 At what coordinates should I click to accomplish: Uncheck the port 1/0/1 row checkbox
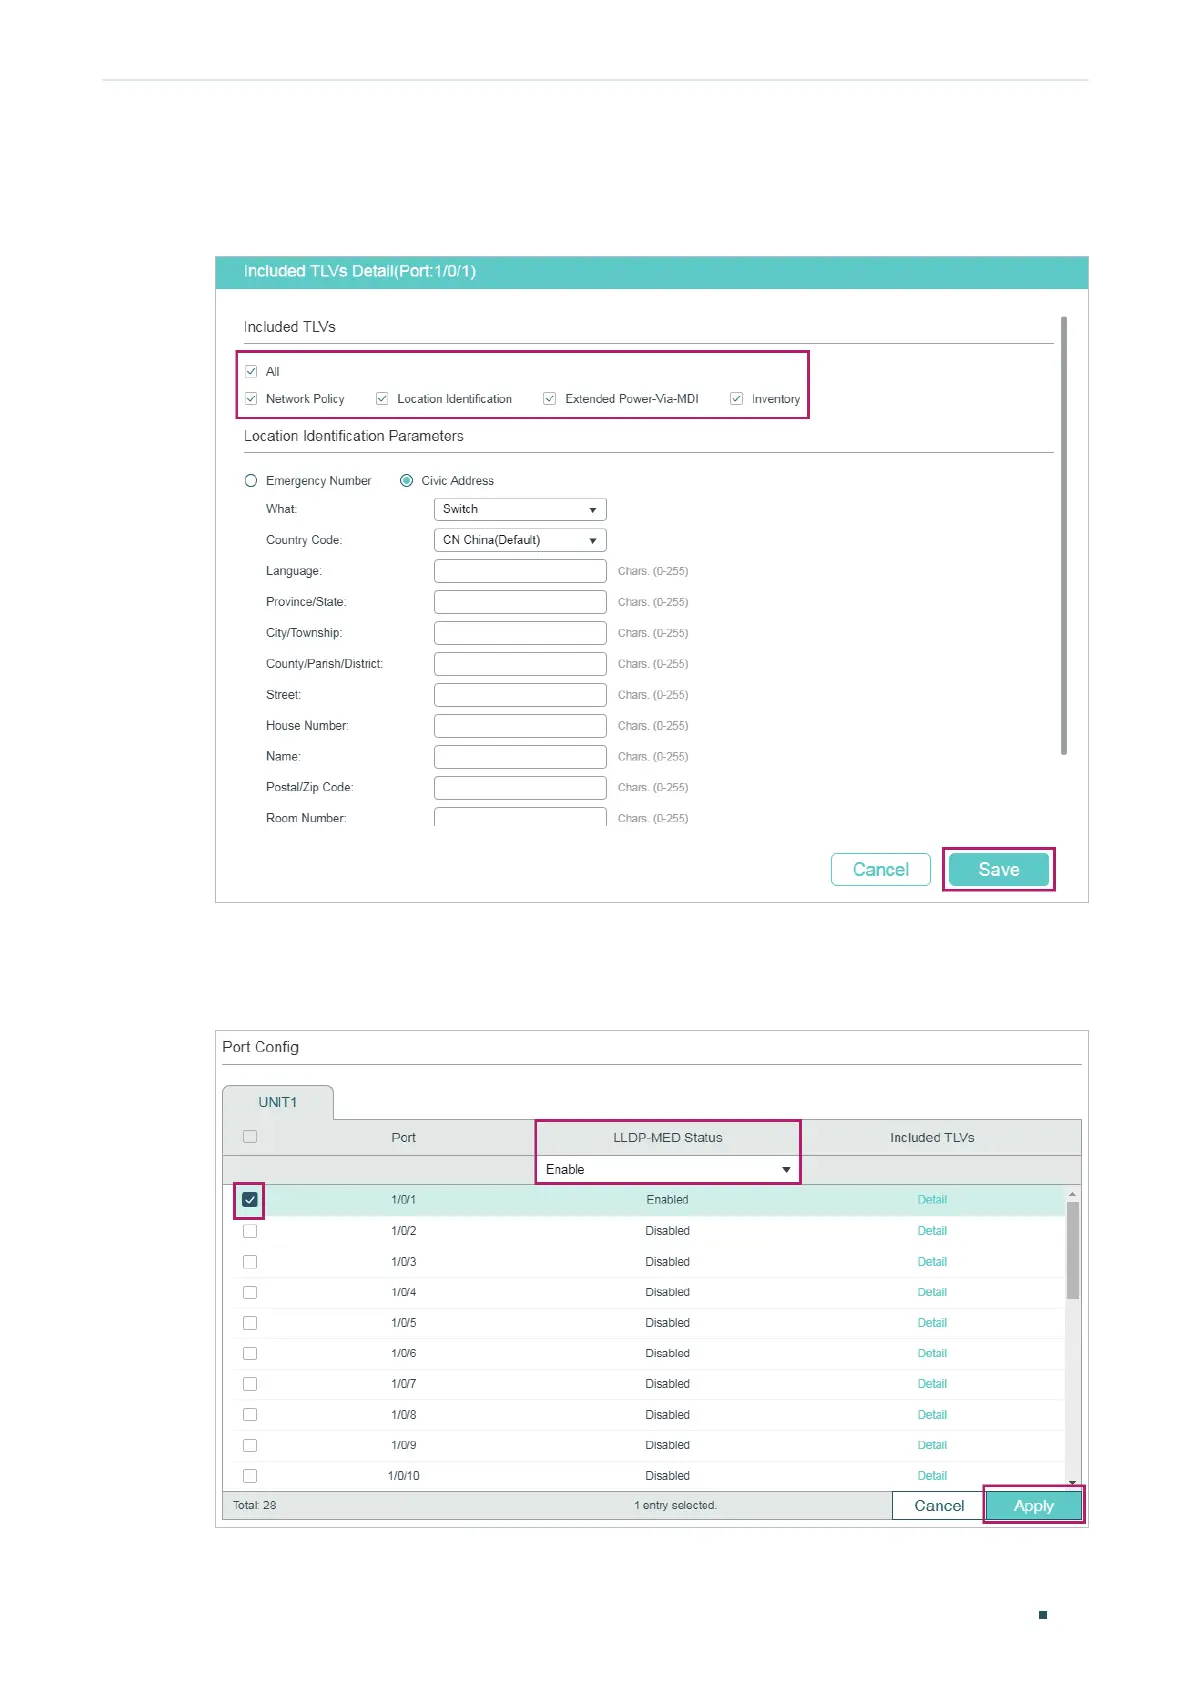pyautogui.click(x=250, y=1200)
